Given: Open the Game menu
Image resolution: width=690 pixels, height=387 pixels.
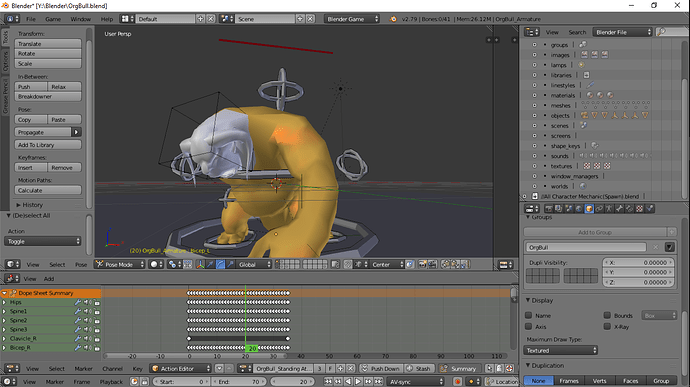Looking at the screenshot, I should [x=53, y=19].
